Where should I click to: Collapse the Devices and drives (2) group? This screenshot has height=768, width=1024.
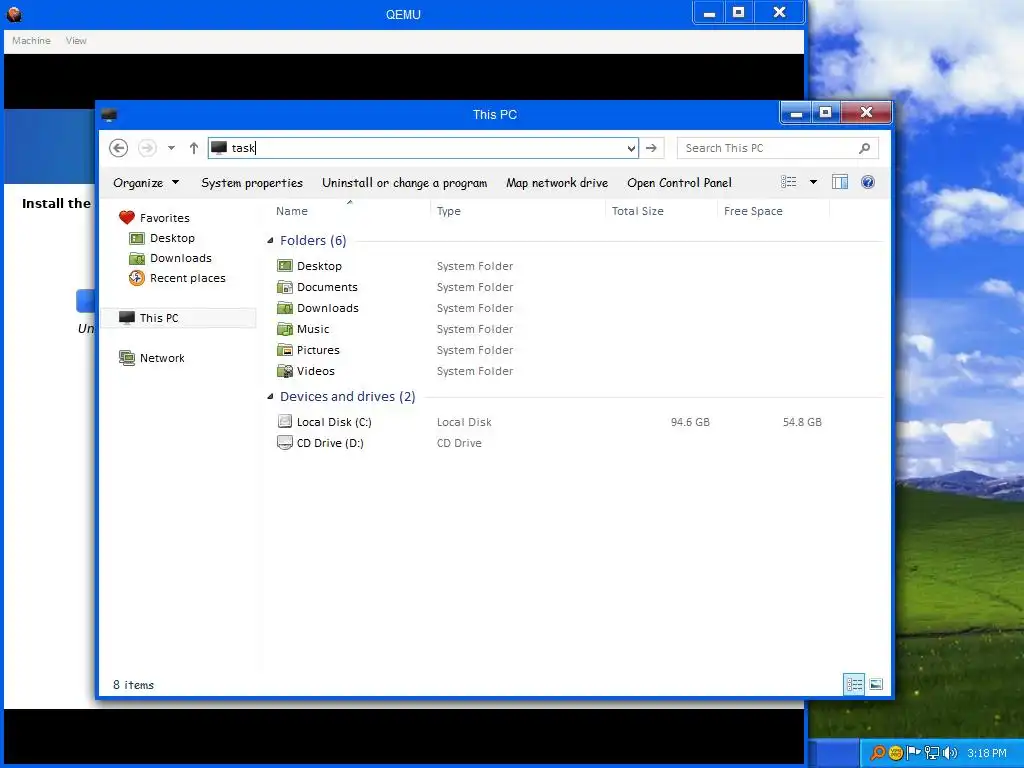pyautogui.click(x=270, y=396)
